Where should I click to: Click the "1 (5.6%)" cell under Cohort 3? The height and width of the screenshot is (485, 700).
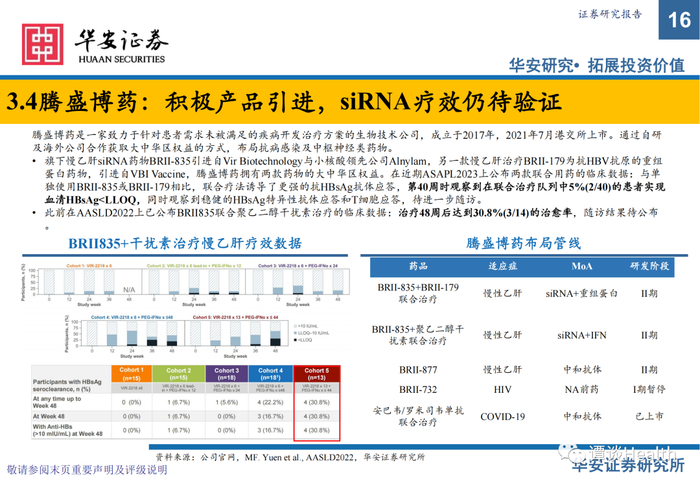[x=227, y=402]
